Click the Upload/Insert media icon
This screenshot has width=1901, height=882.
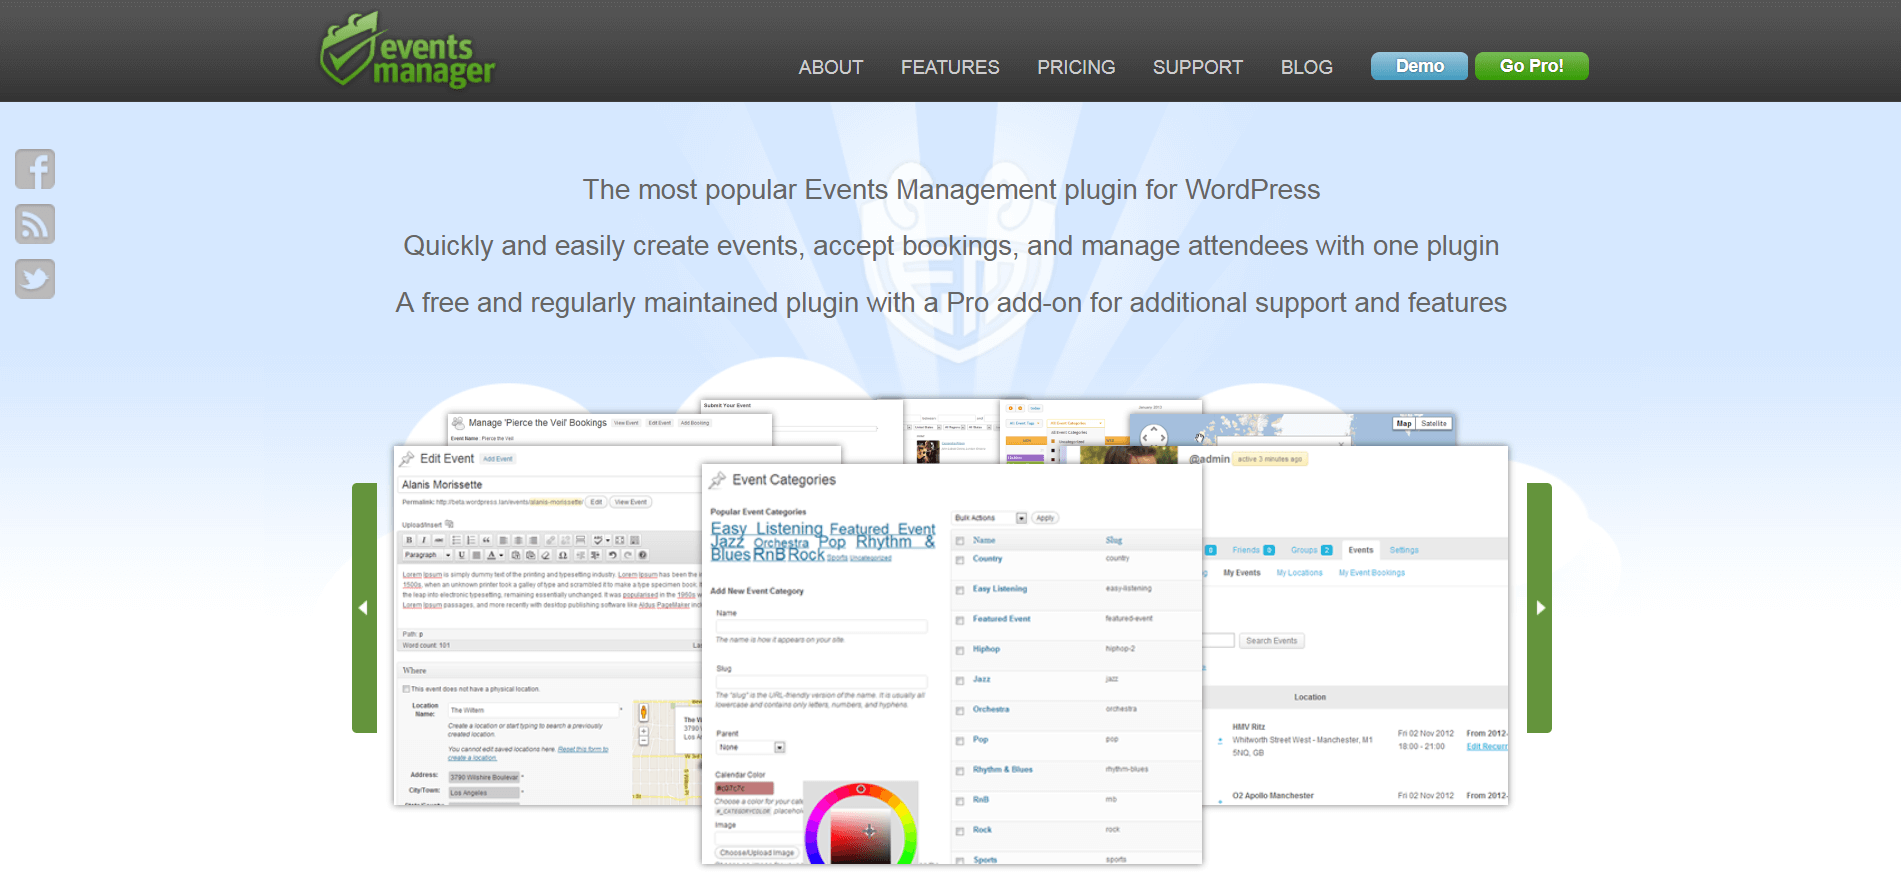(x=450, y=524)
